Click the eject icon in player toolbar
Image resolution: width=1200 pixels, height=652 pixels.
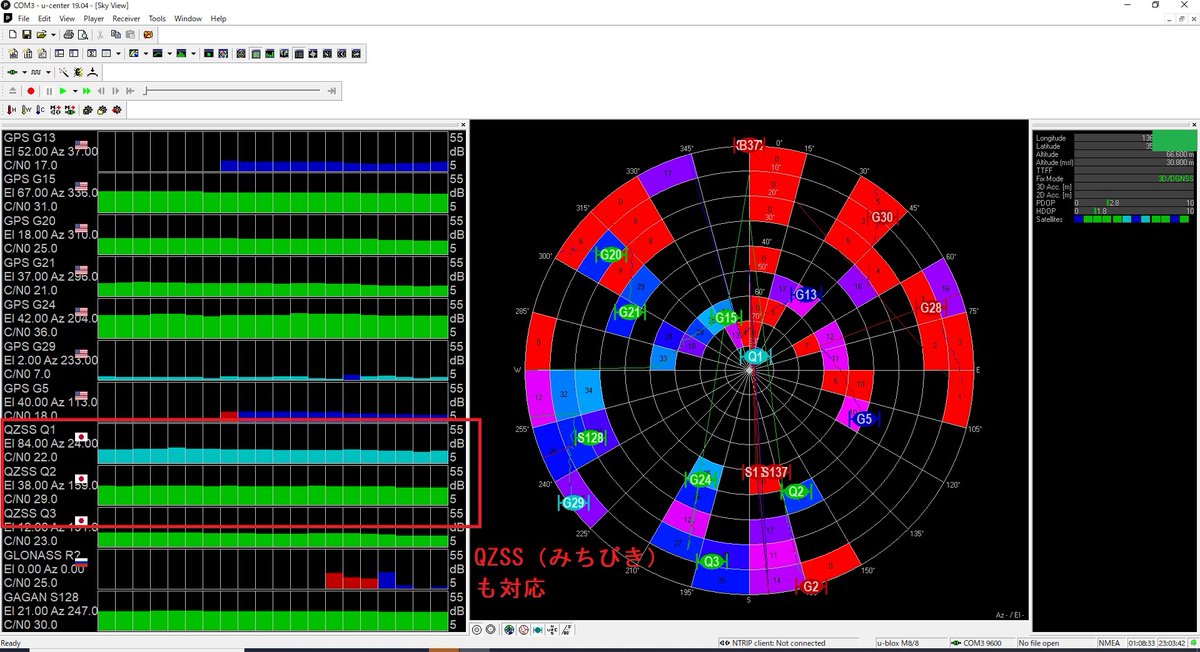[x=12, y=91]
